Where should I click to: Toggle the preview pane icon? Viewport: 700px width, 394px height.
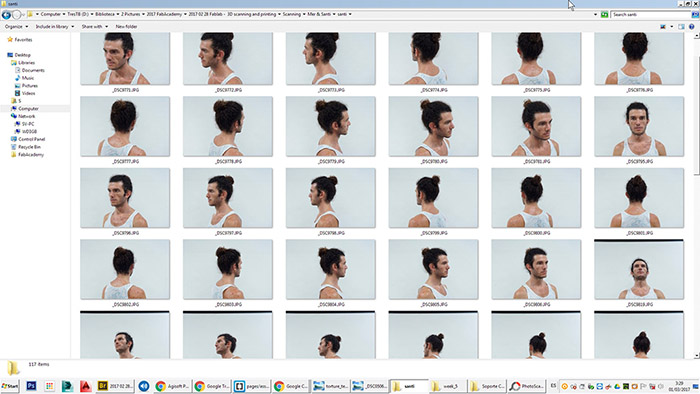pyautogui.click(x=681, y=27)
